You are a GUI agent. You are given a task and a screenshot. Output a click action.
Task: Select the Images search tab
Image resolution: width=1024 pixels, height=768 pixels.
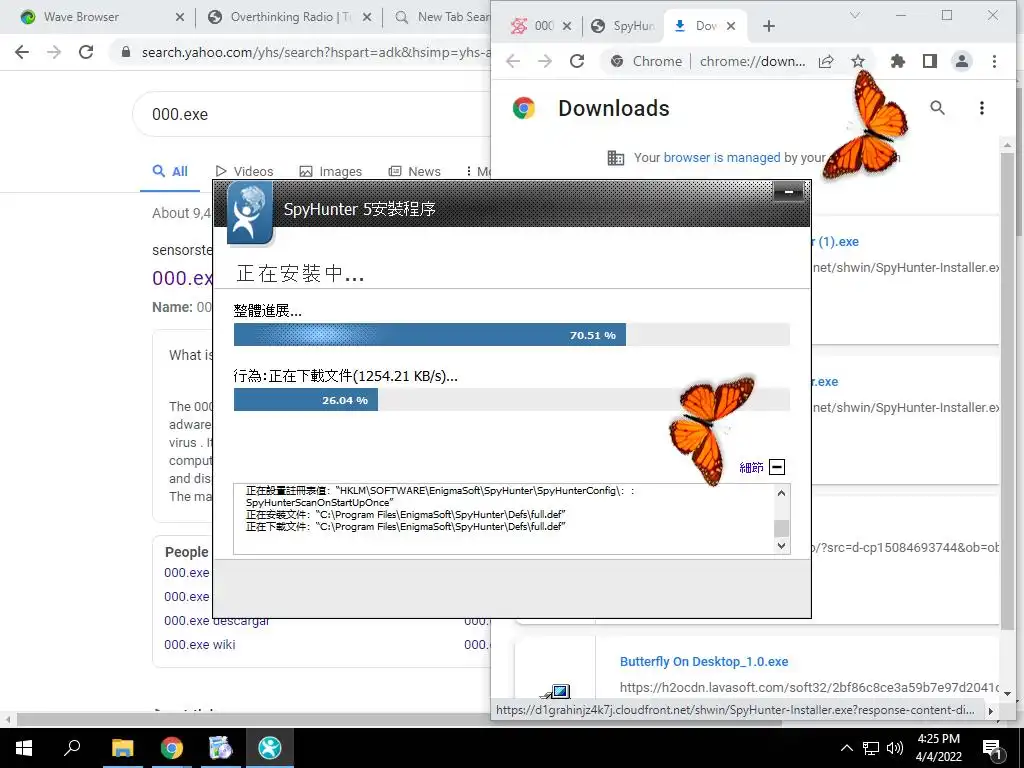coord(330,172)
